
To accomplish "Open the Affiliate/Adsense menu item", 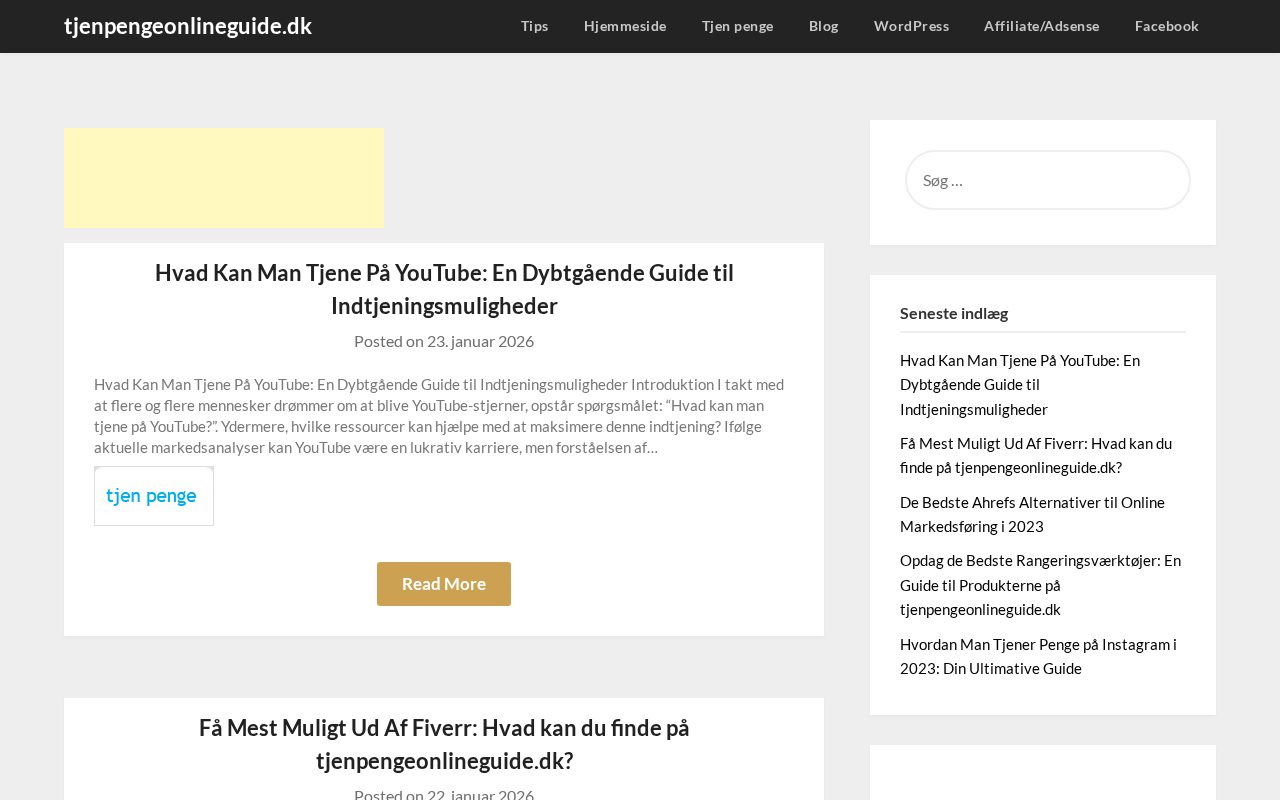I will pos(1042,26).
